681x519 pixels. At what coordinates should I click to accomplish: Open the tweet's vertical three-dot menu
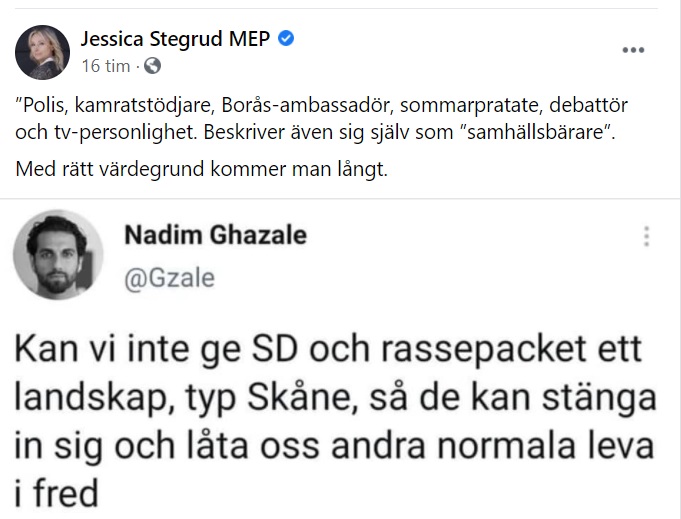(648, 236)
